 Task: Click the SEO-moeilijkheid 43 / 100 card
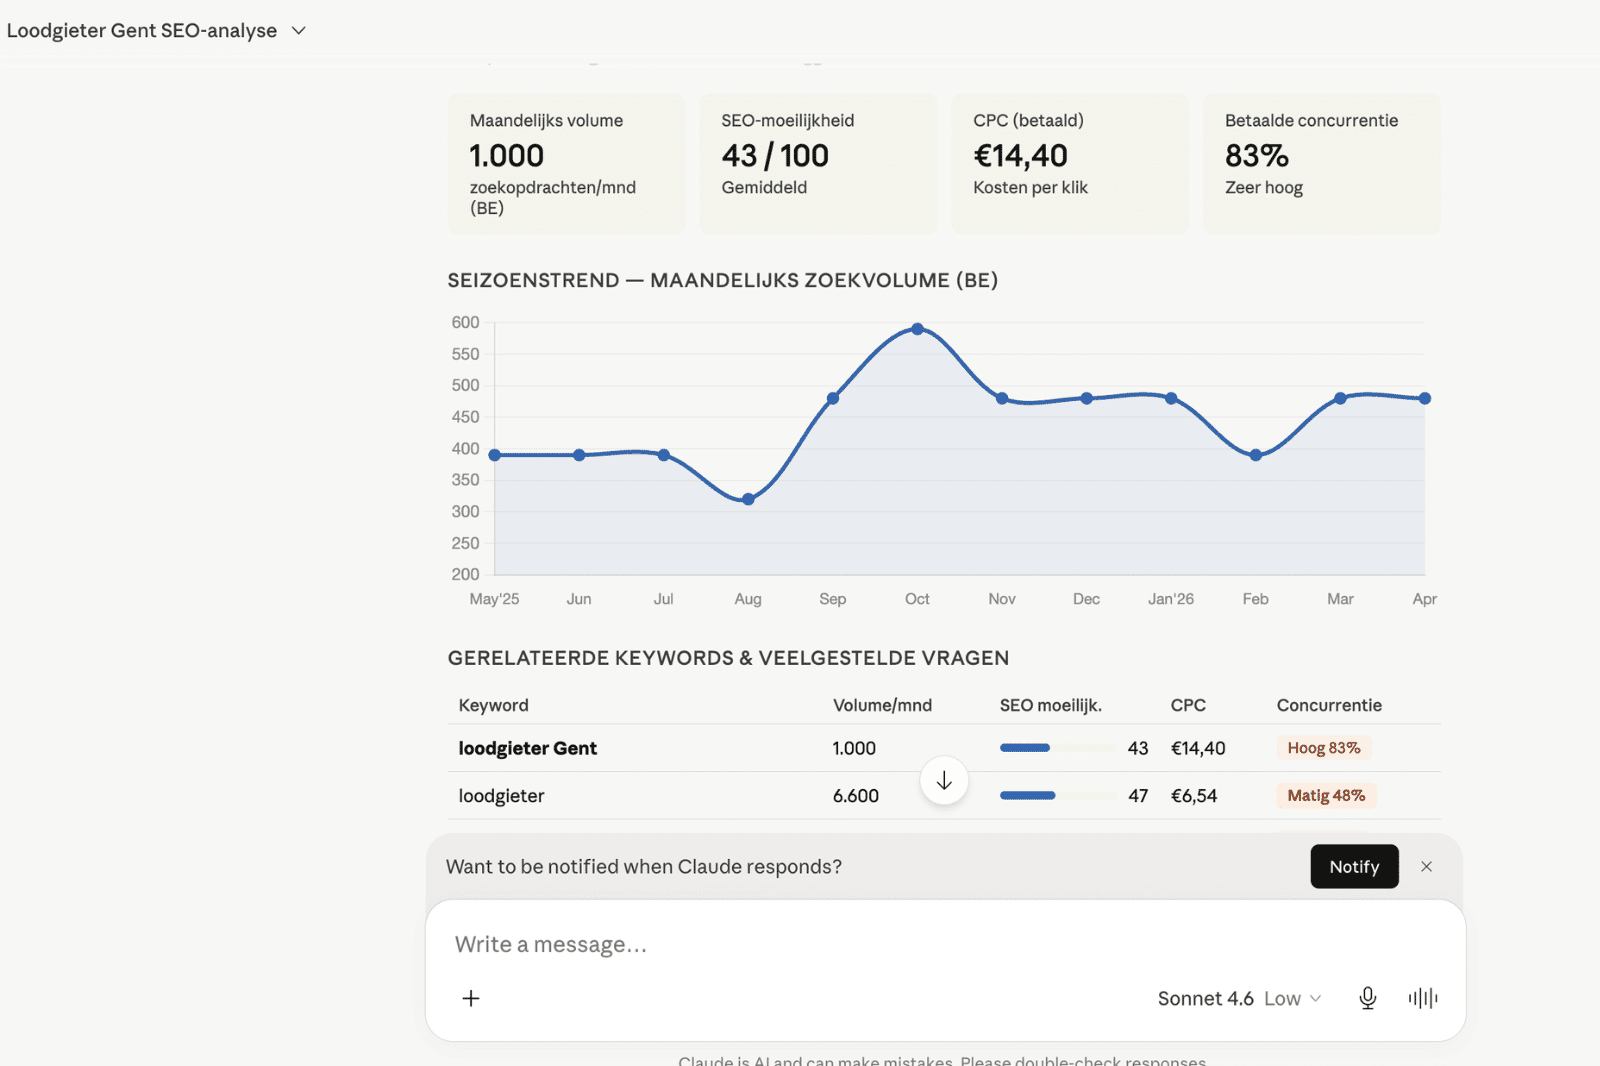[x=818, y=164]
